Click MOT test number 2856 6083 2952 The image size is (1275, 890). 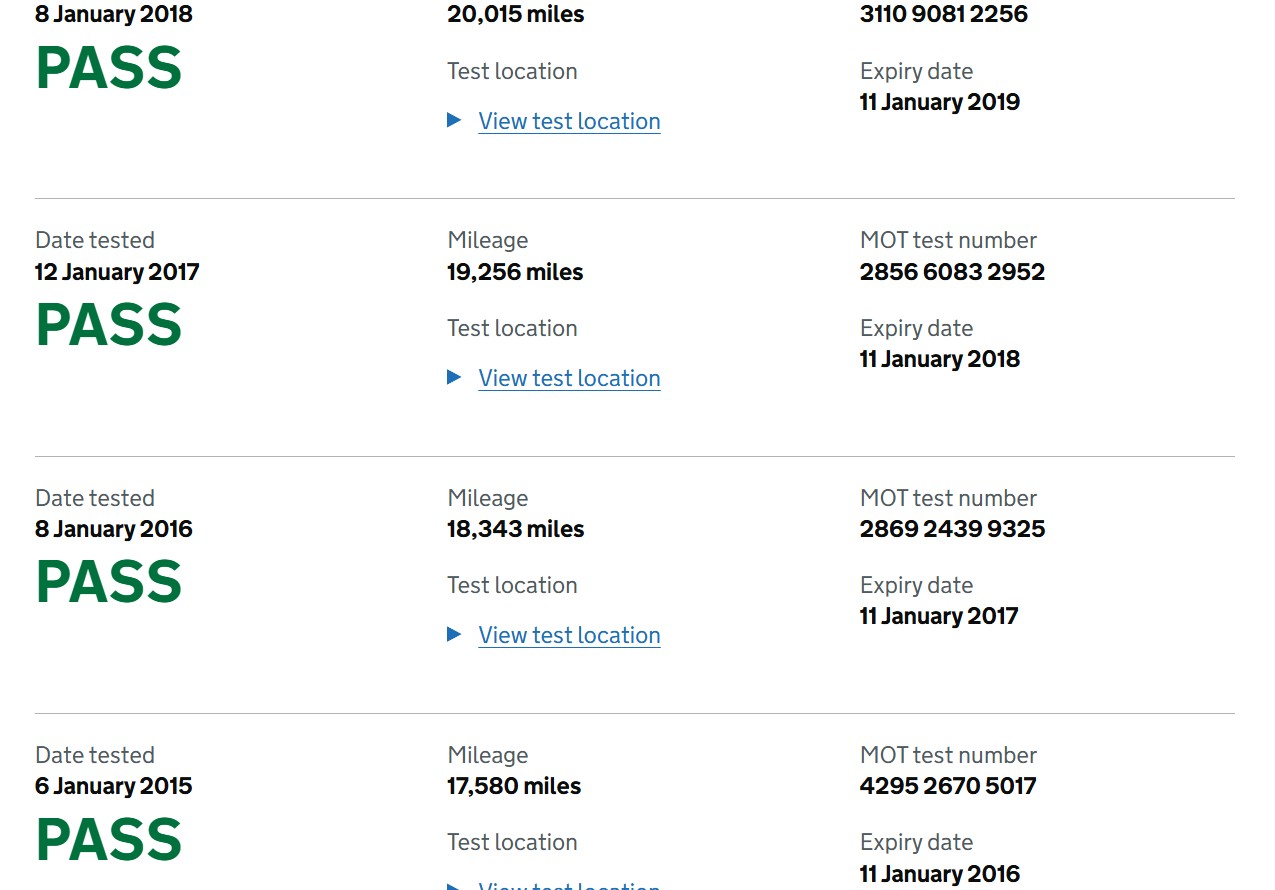pyautogui.click(x=952, y=272)
